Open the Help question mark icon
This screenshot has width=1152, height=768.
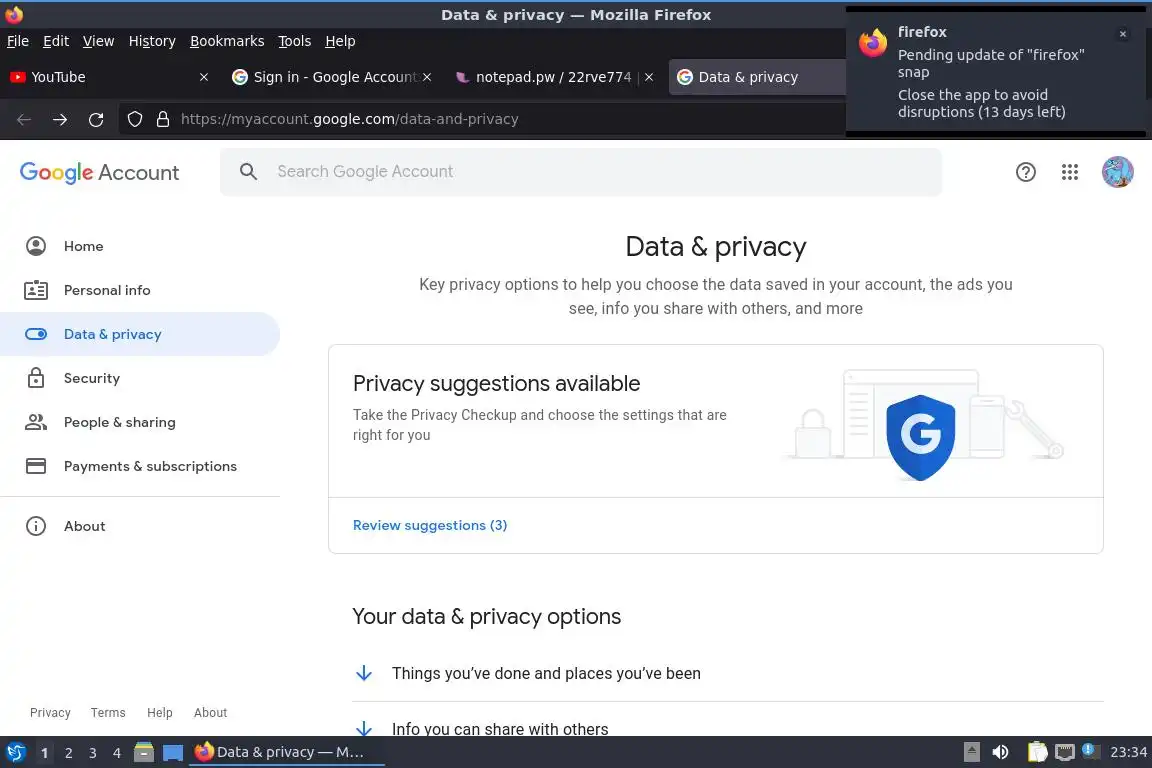[x=1025, y=172]
